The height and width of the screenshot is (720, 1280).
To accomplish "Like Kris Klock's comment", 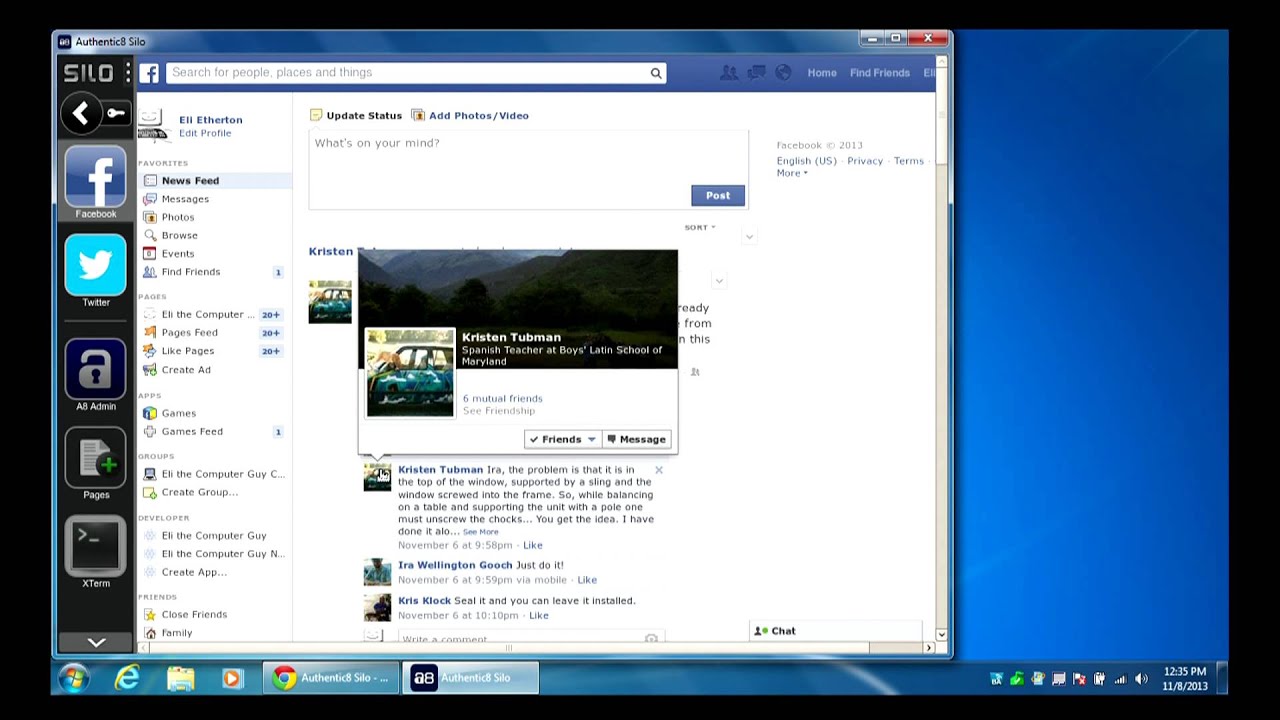I will [x=539, y=616].
